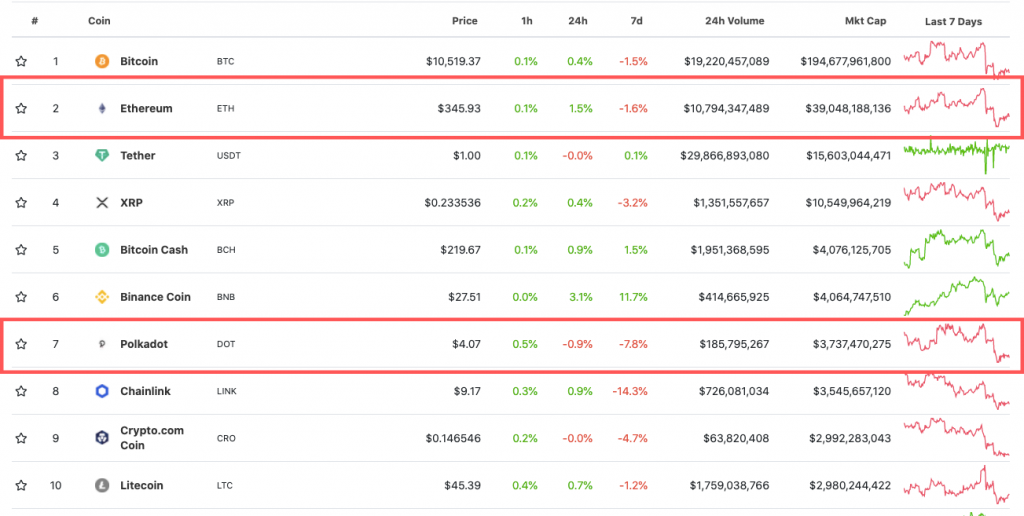Open Binance Coin's green 7-day sparkline
This screenshot has width=1024, height=516.
957,296
